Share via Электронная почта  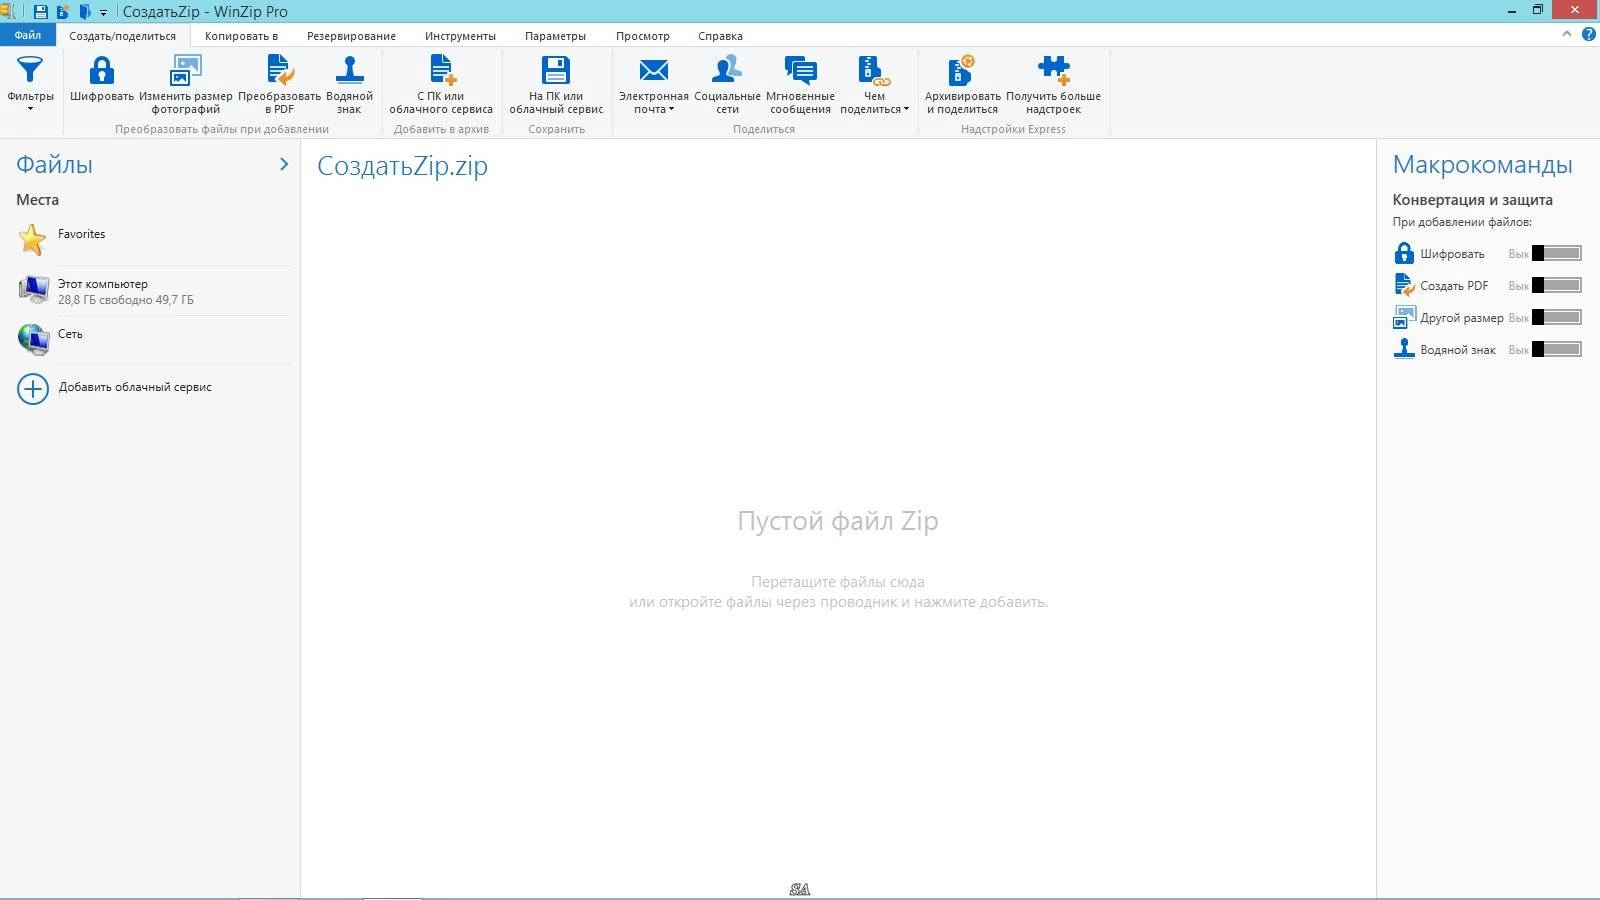[x=654, y=84]
